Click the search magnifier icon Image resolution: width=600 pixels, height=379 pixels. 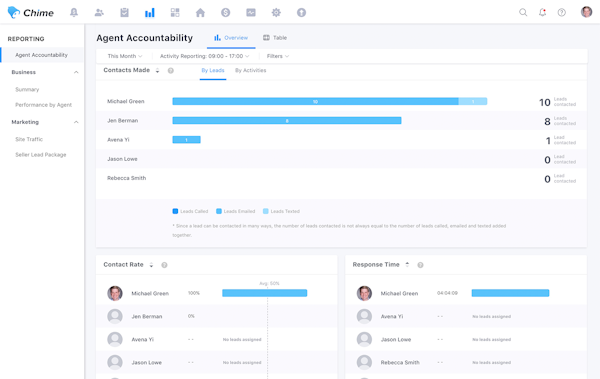(x=523, y=13)
